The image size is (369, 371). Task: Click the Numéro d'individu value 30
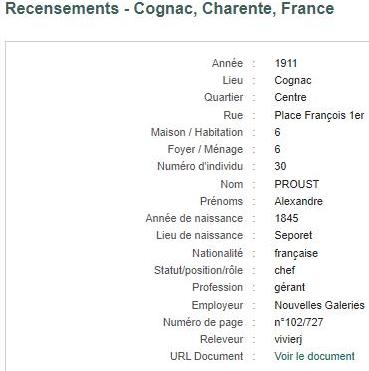(x=280, y=166)
